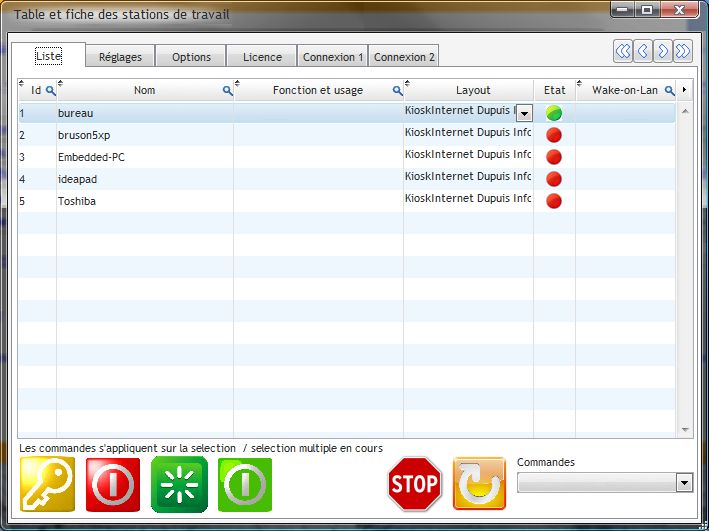Click the red STOP sign icon

(x=414, y=485)
